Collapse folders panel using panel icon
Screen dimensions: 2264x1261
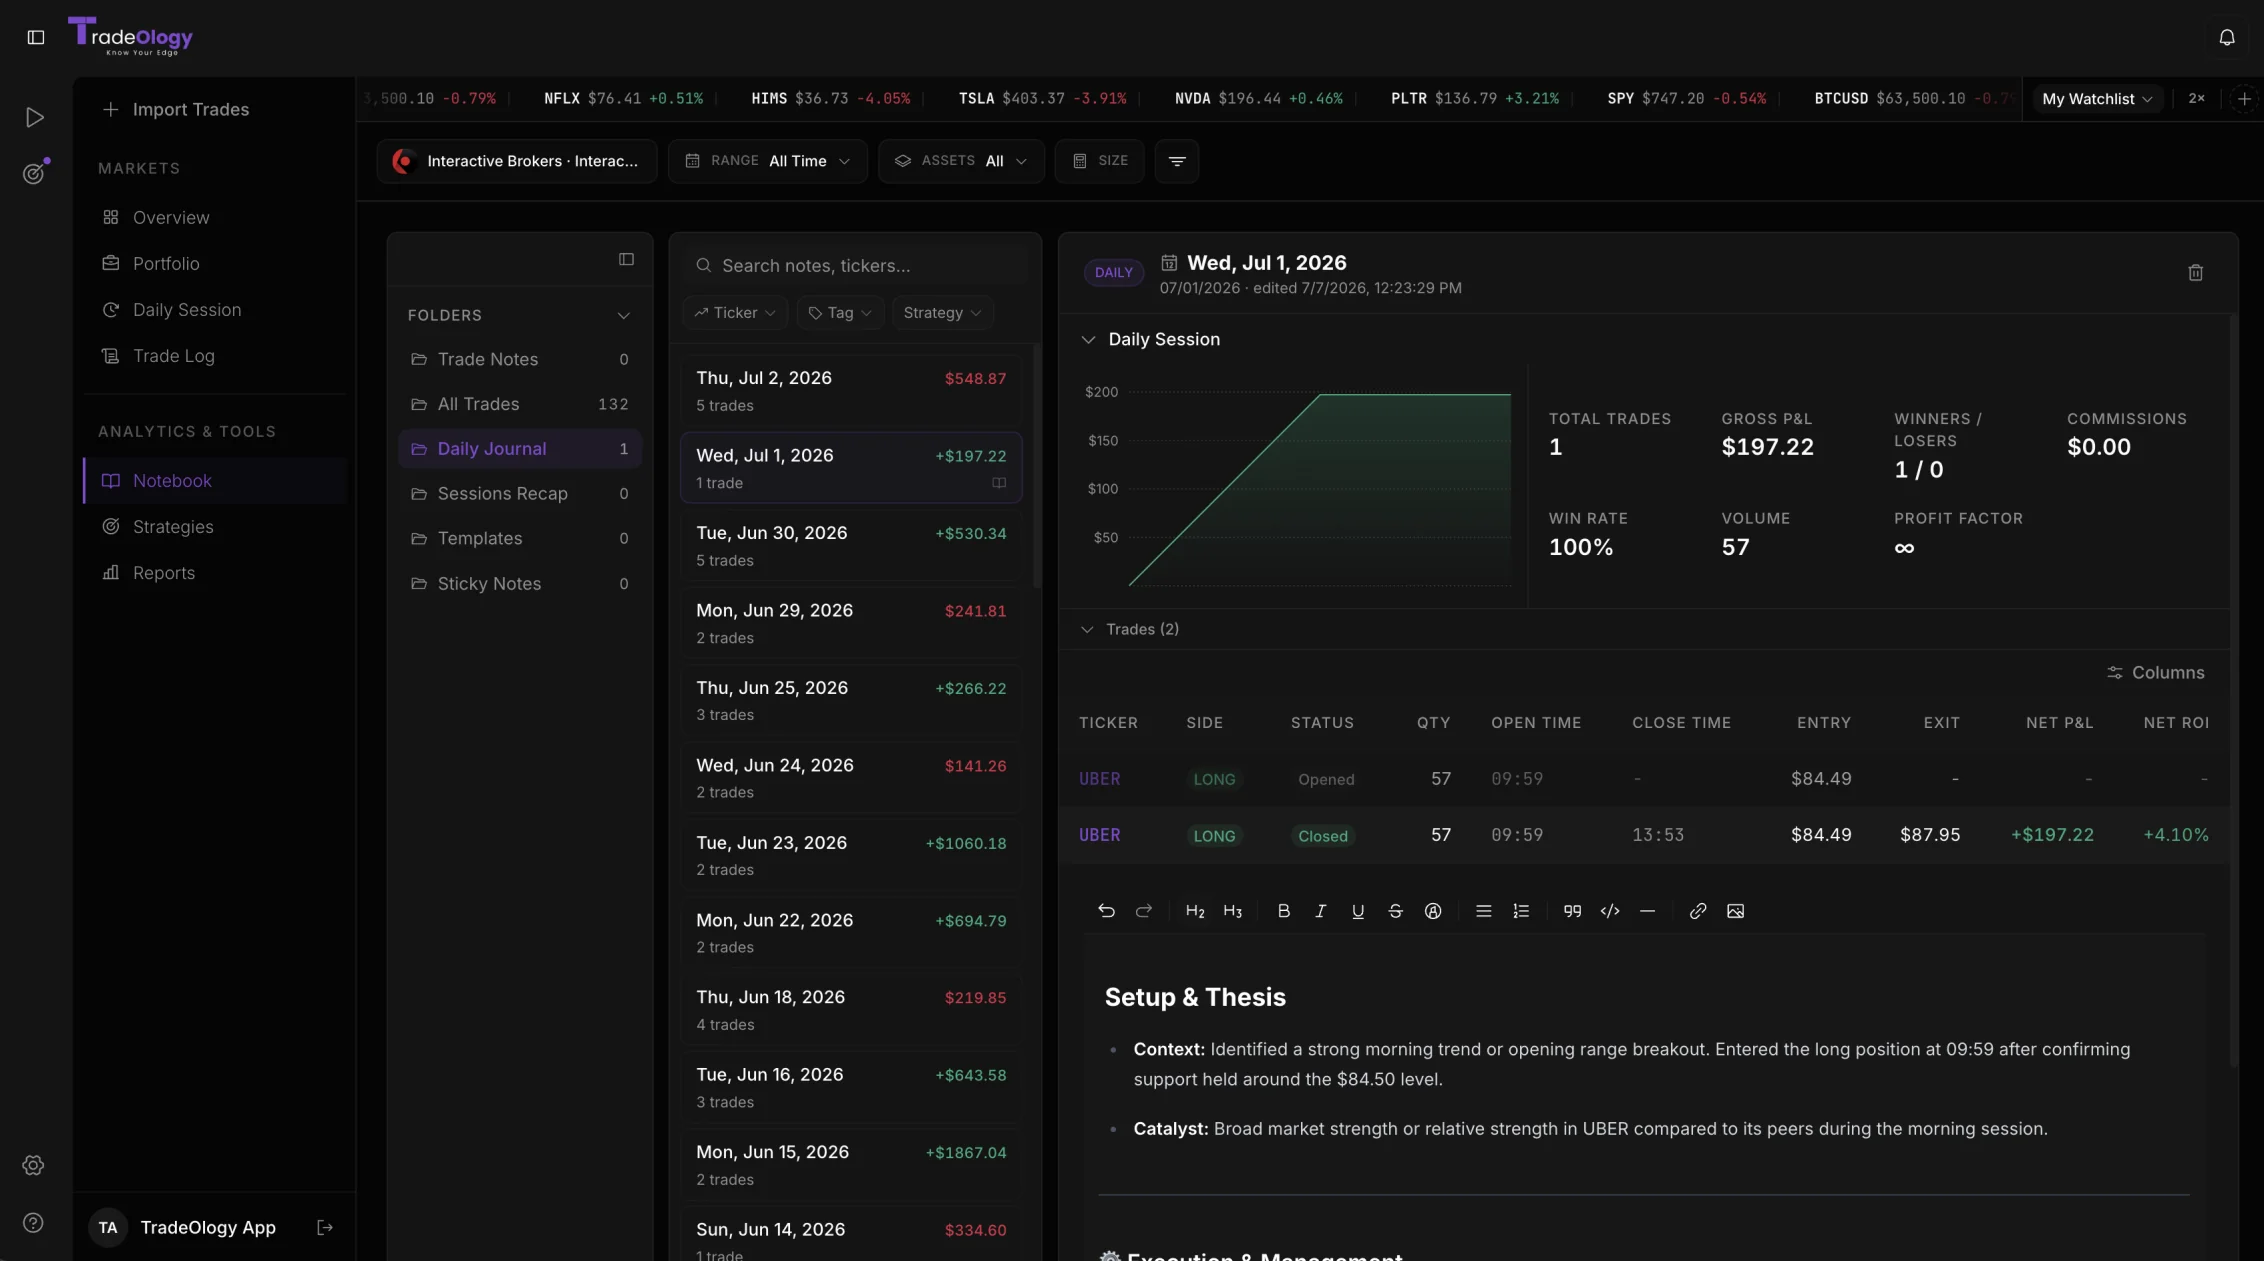[626, 259]
